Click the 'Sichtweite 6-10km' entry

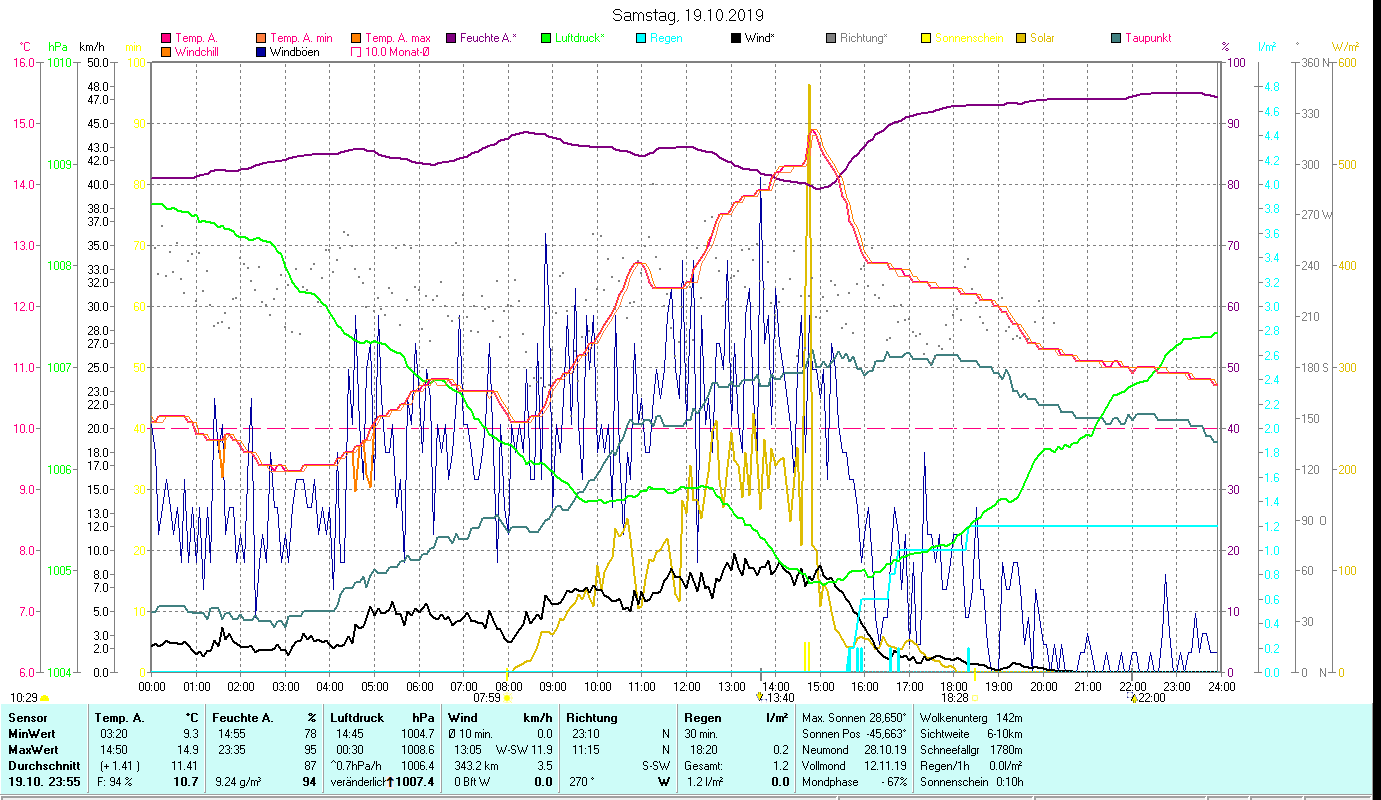coord(971,734)
